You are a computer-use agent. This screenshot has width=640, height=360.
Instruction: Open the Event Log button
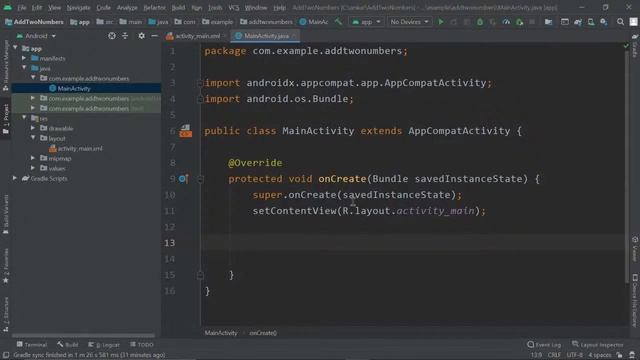(544, 344)
